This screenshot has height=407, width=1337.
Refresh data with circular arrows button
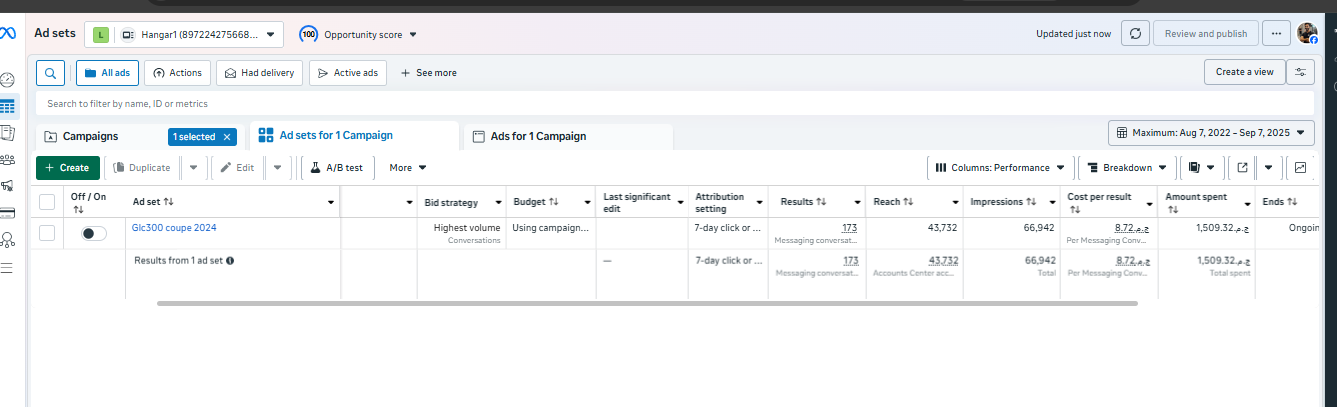1135,33
